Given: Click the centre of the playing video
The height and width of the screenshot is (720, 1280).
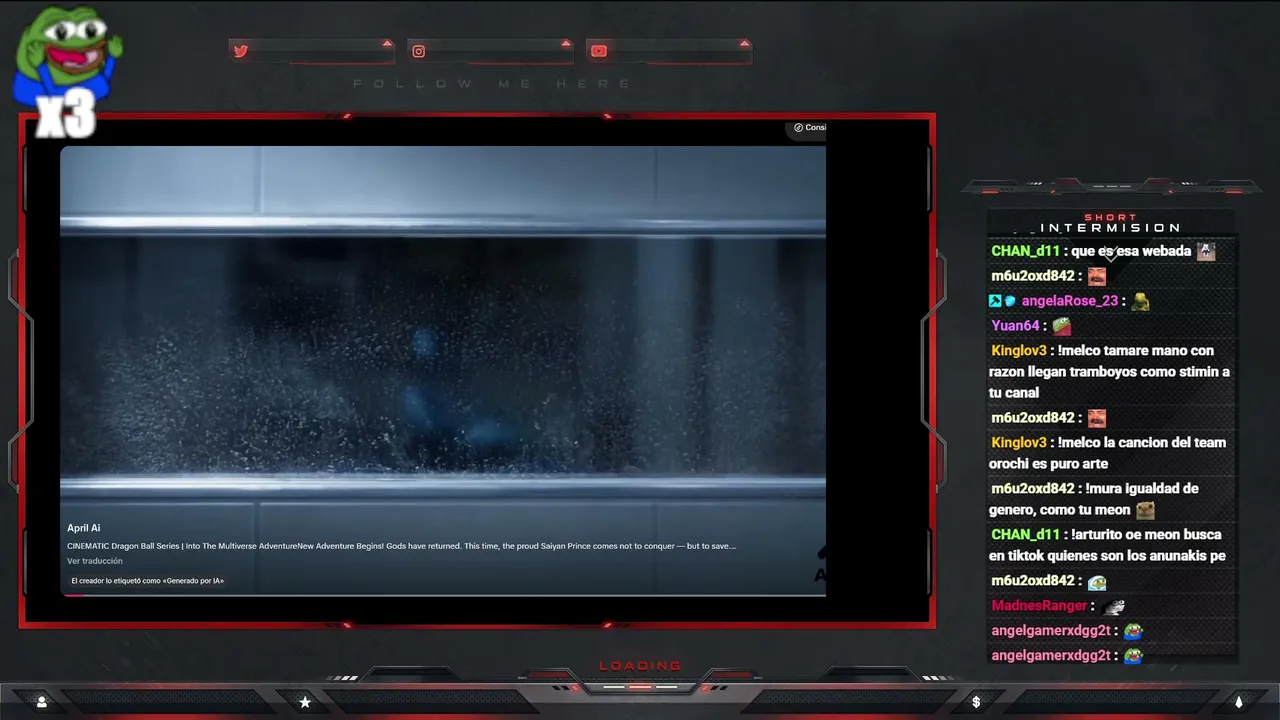Looking at the screenshot, I should coord(443,370).
